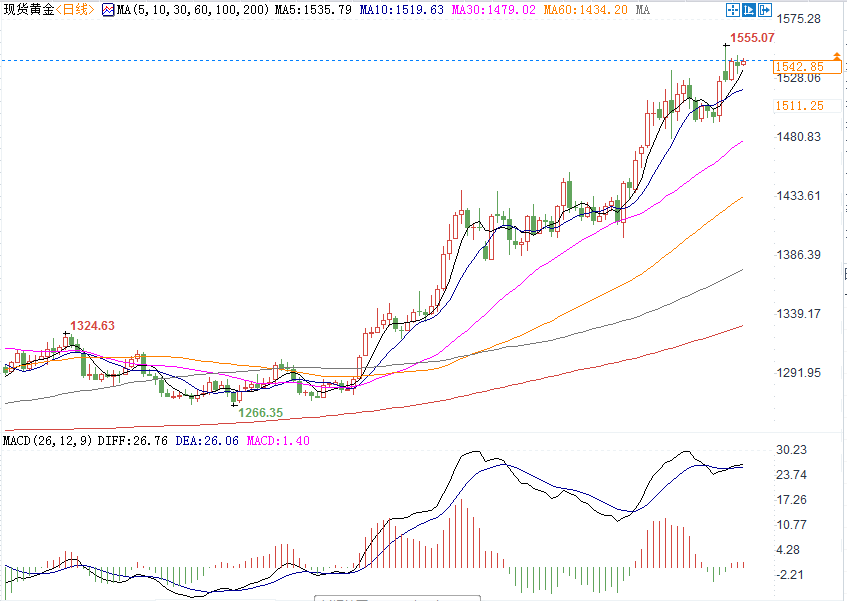Toggle the axis scale mode icon
Viewport: 847px width, 601px height.
pyautogui.click(x=749, y=10)
